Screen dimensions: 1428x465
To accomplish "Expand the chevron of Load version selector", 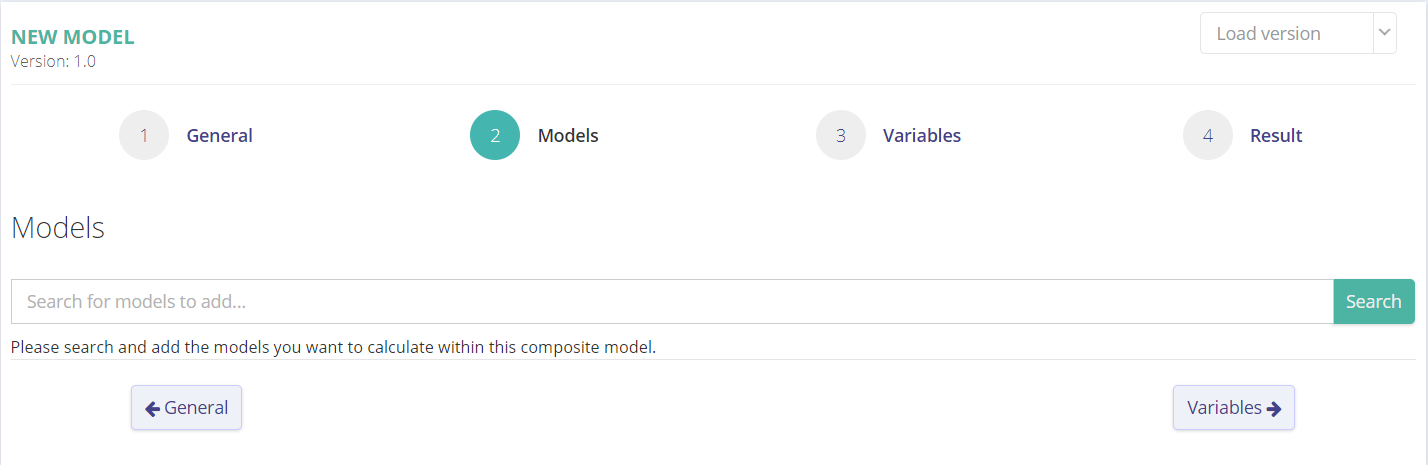I will [x=1384, y=33].
